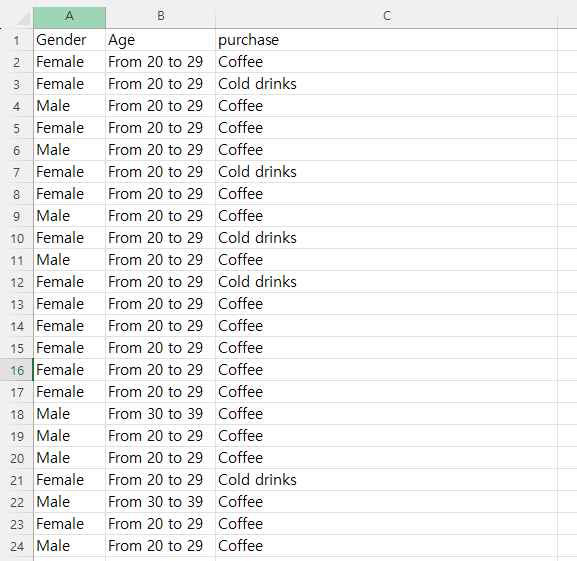The image size is (577, 561).
Task: Select column A header
Action: tap(69, 17)
